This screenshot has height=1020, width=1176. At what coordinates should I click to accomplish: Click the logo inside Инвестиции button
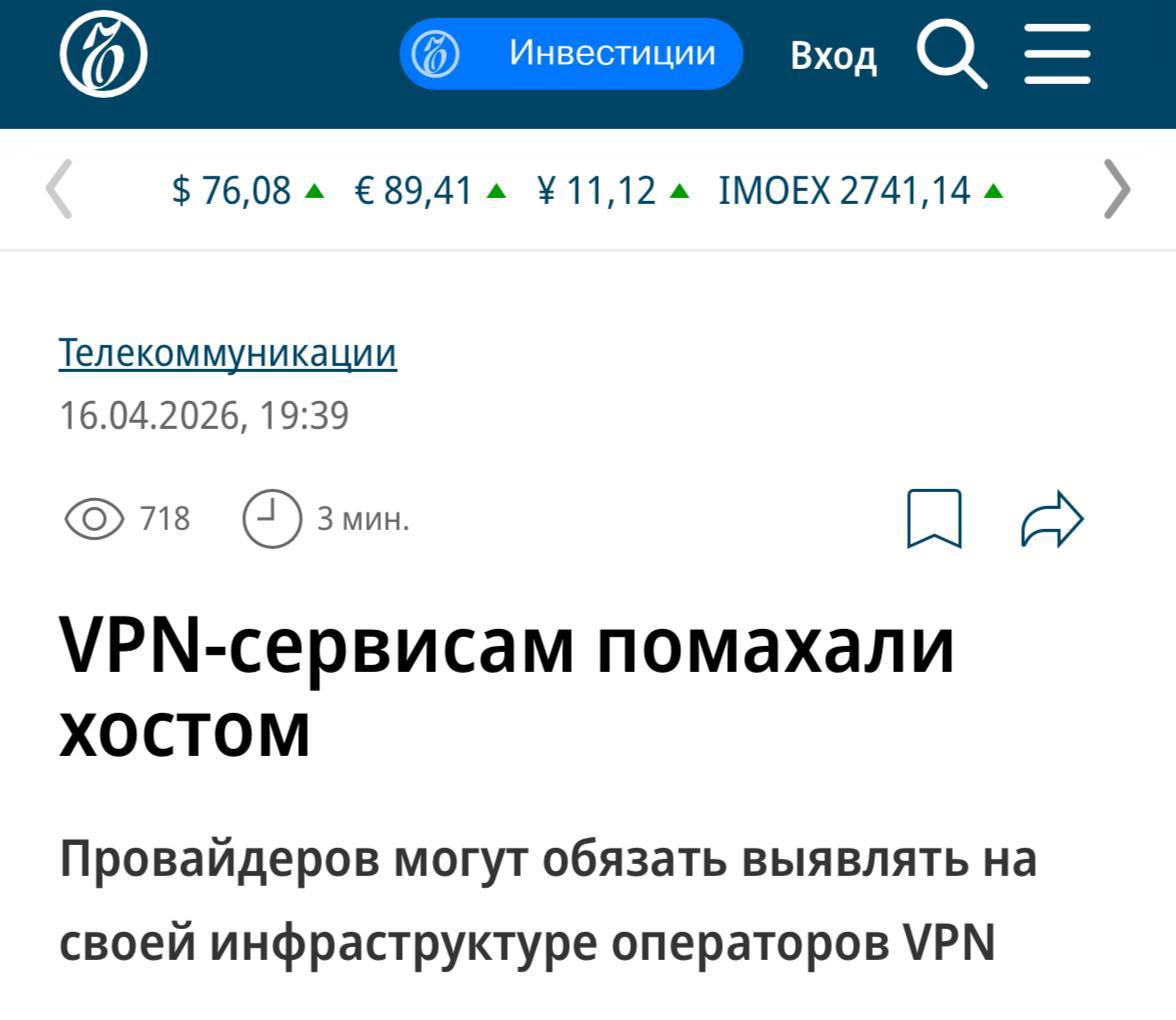[x=435, y=54]
